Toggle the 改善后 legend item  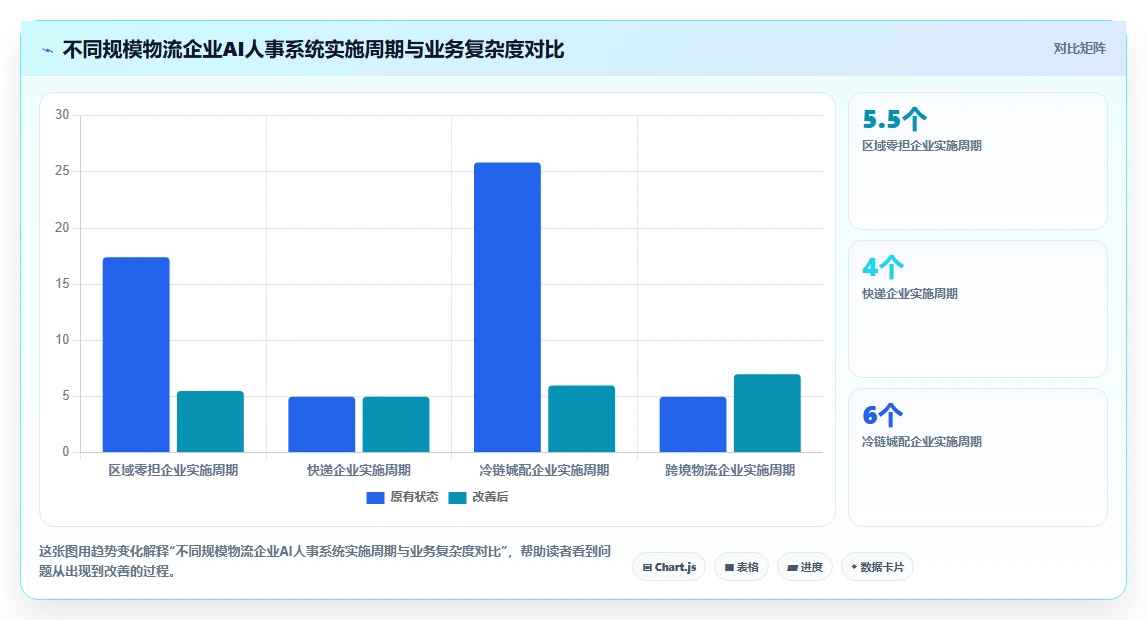click(478, 497)
